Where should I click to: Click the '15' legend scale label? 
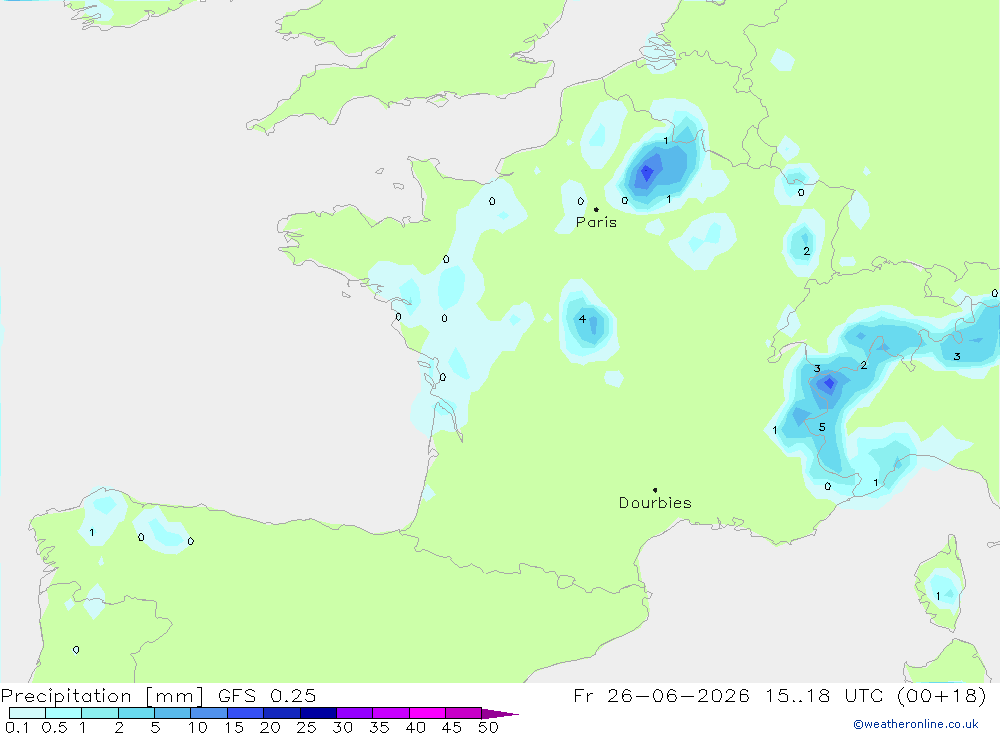234,727
